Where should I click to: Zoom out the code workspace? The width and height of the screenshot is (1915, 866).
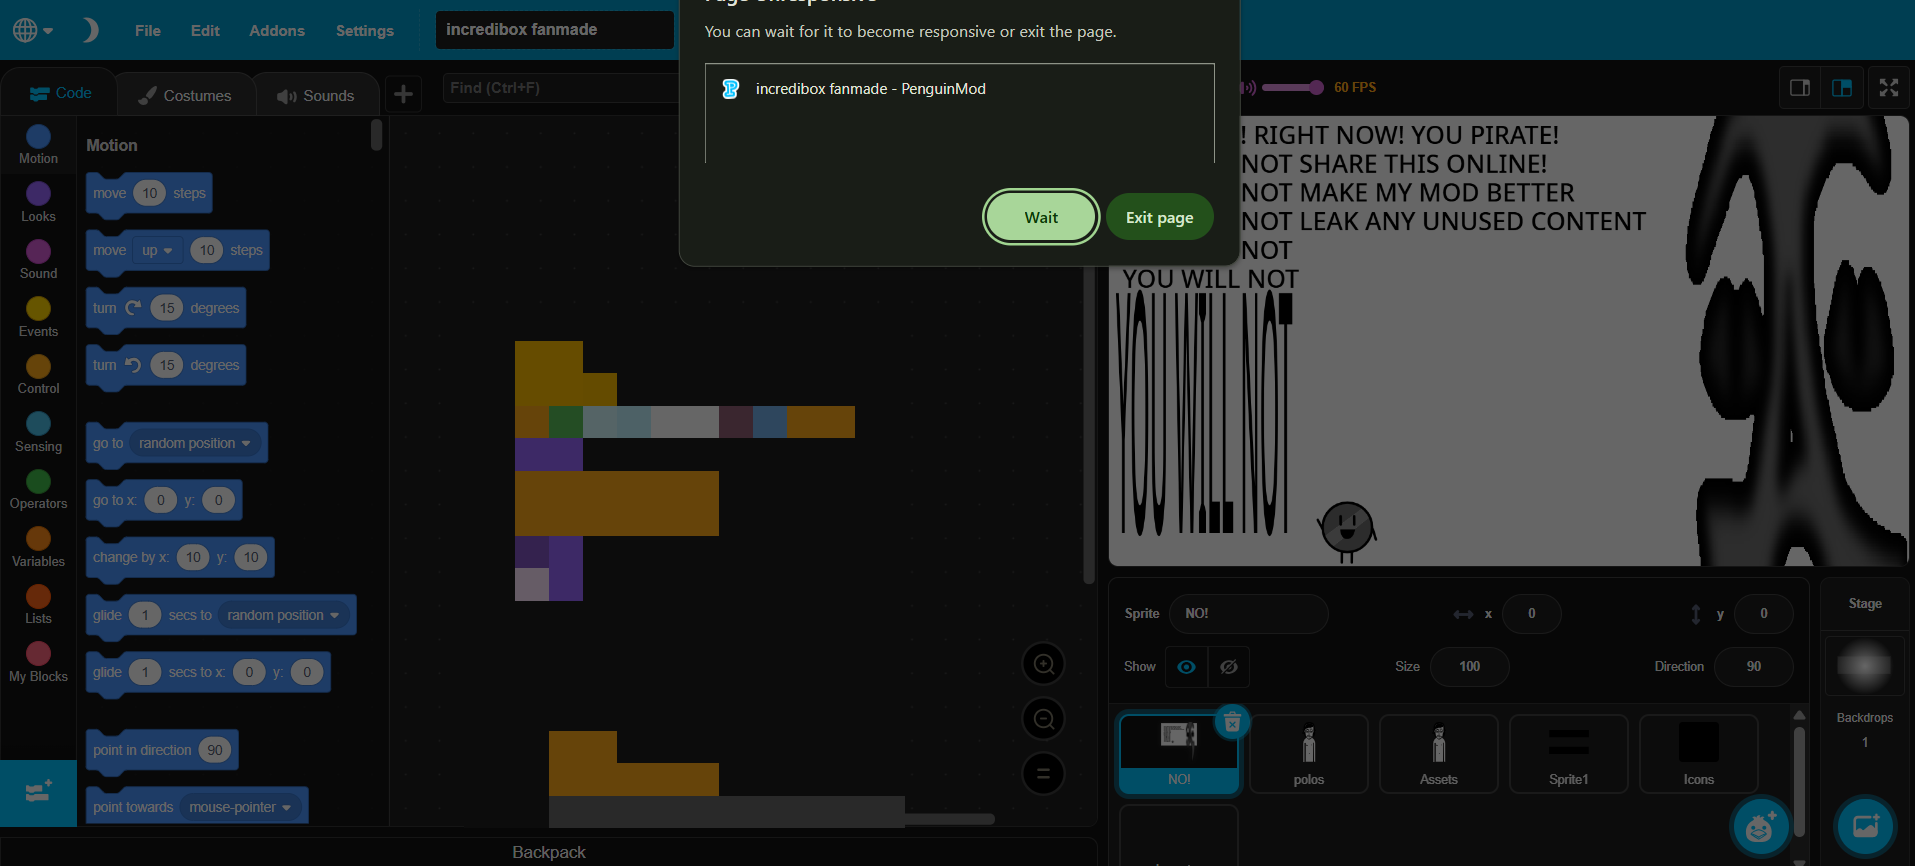point(1043,719)
